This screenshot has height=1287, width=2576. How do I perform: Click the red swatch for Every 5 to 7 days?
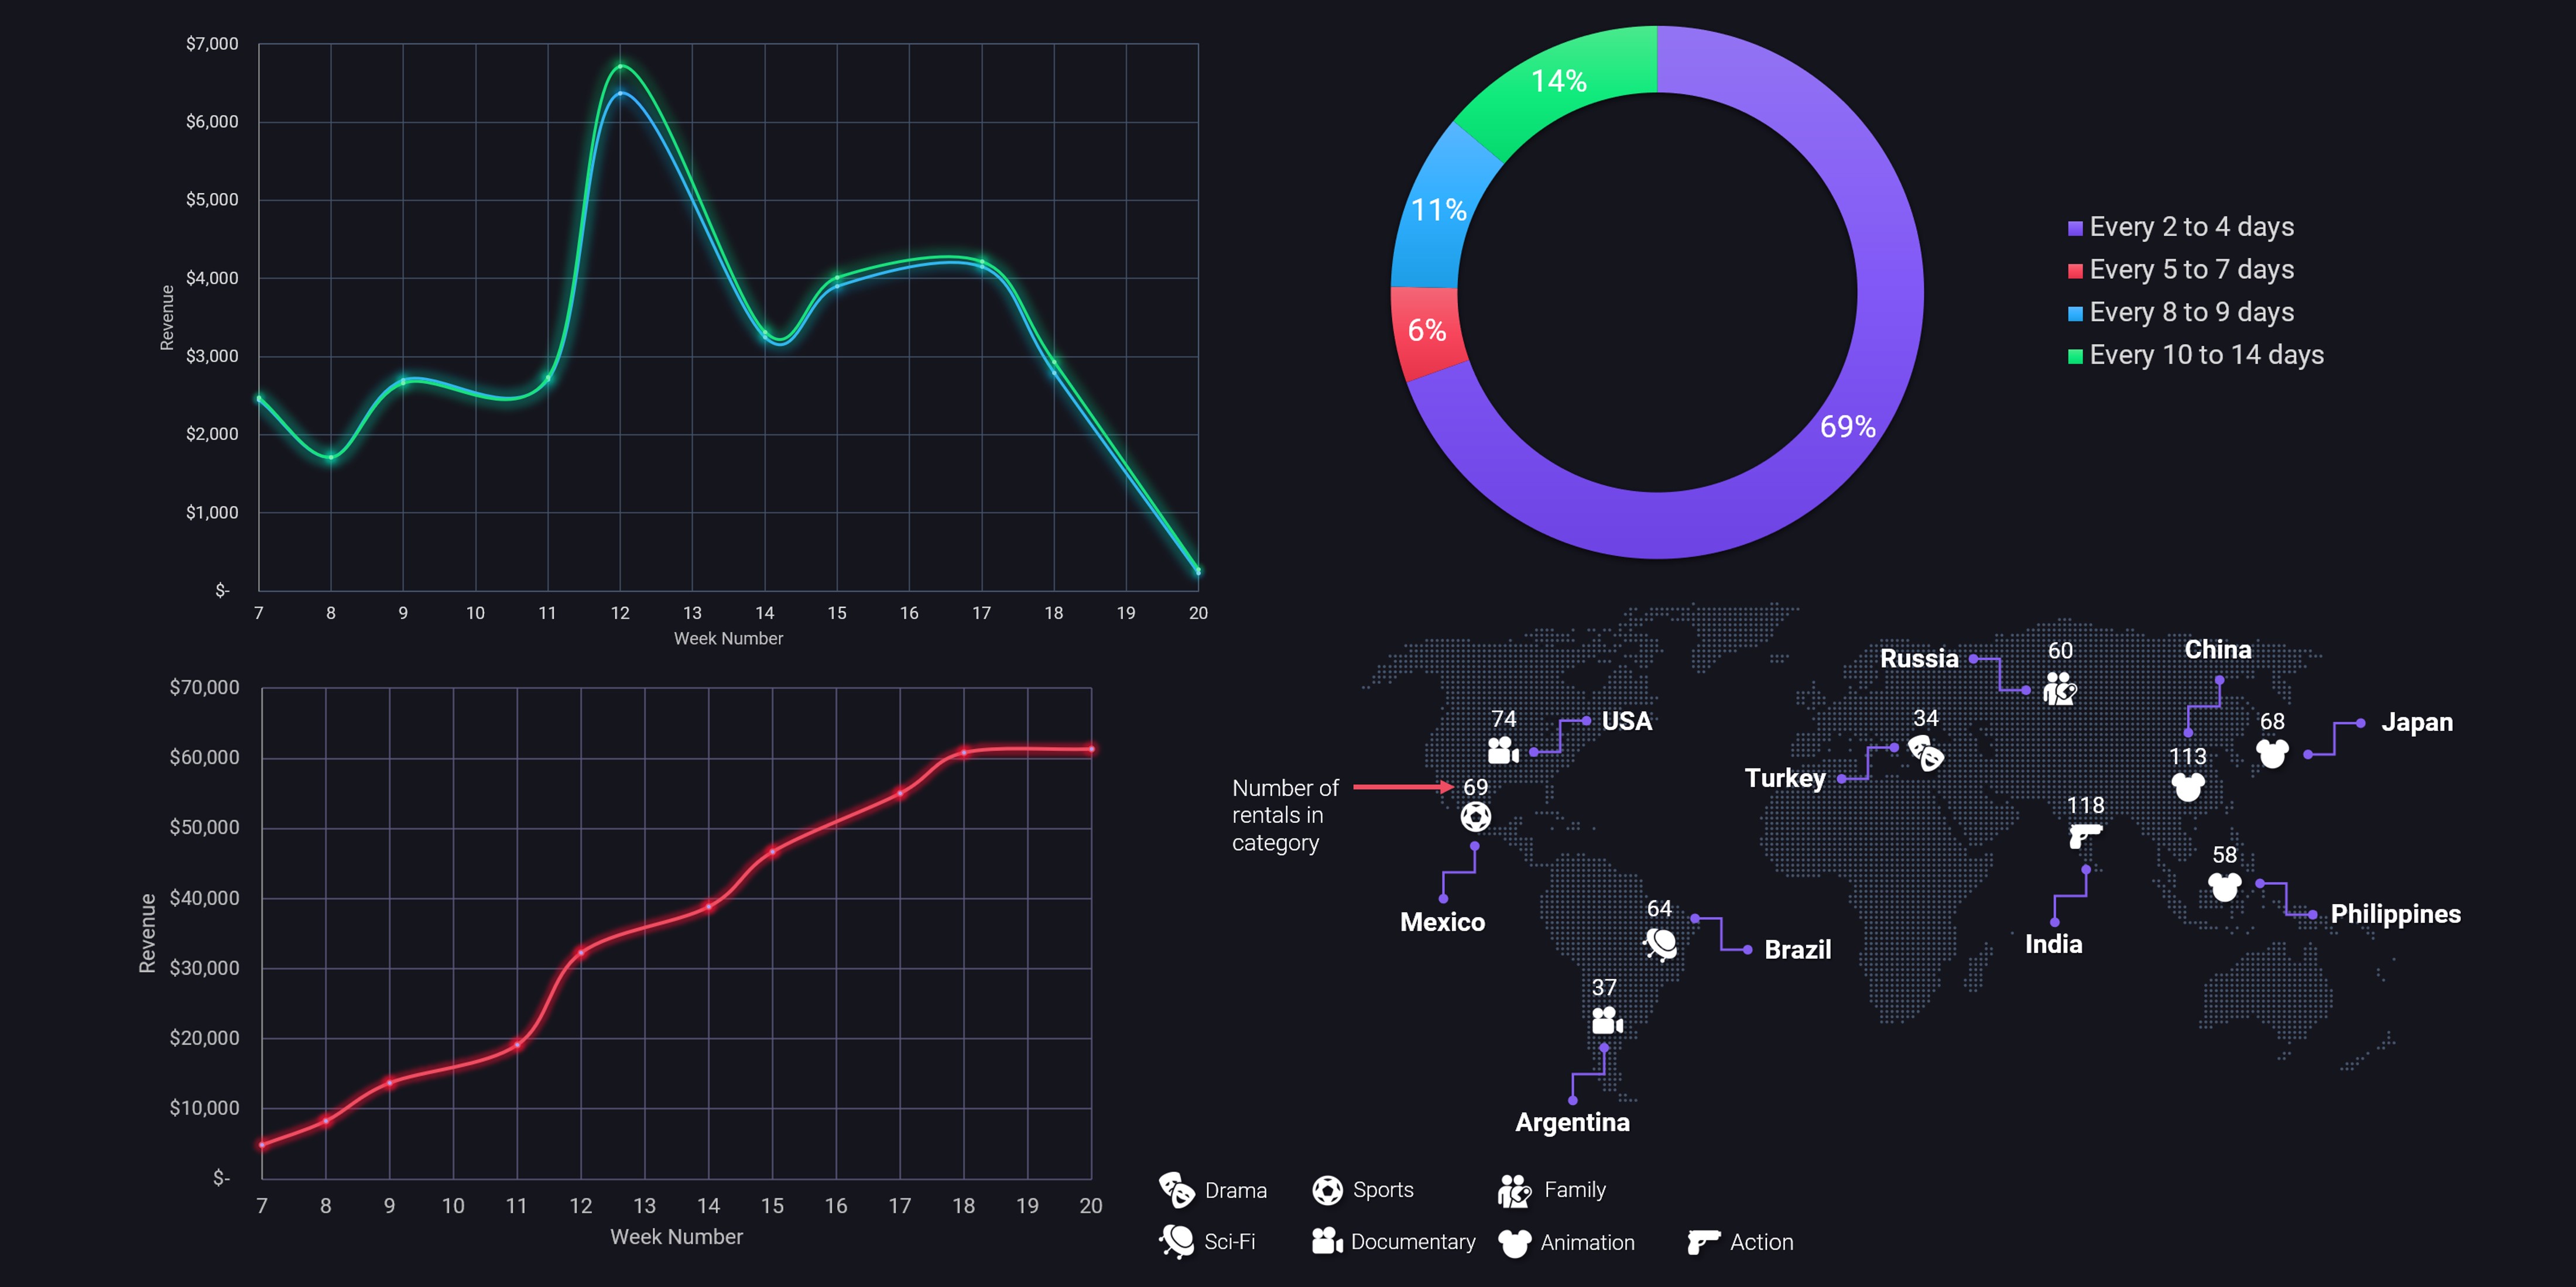pos(2075,271)
